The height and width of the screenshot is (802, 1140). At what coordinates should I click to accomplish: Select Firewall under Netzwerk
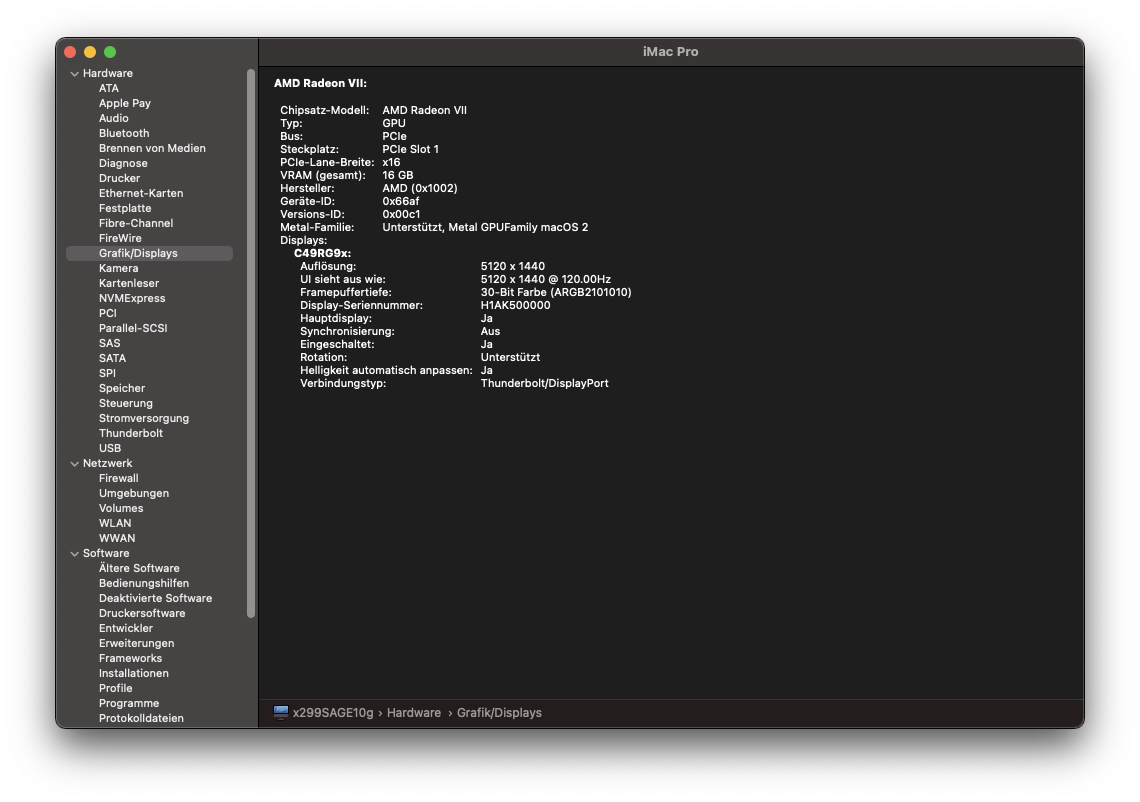tap(119, 478)
